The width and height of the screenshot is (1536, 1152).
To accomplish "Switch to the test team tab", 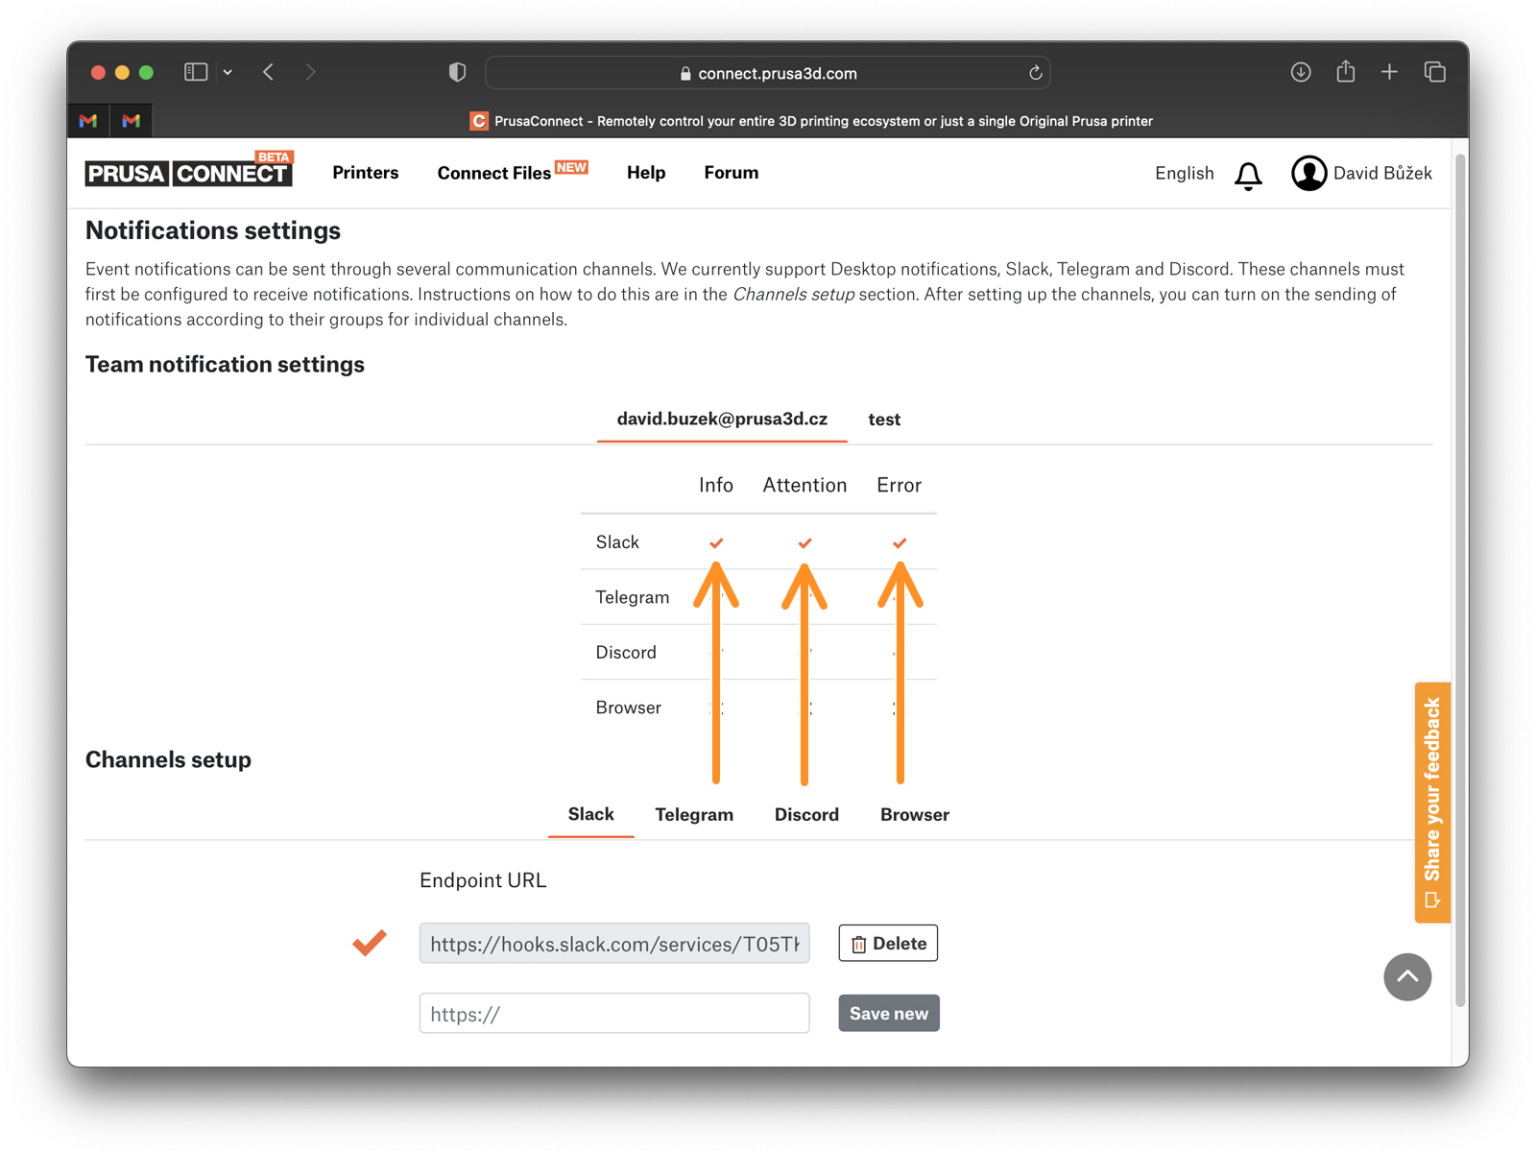I will coord(884,419).
